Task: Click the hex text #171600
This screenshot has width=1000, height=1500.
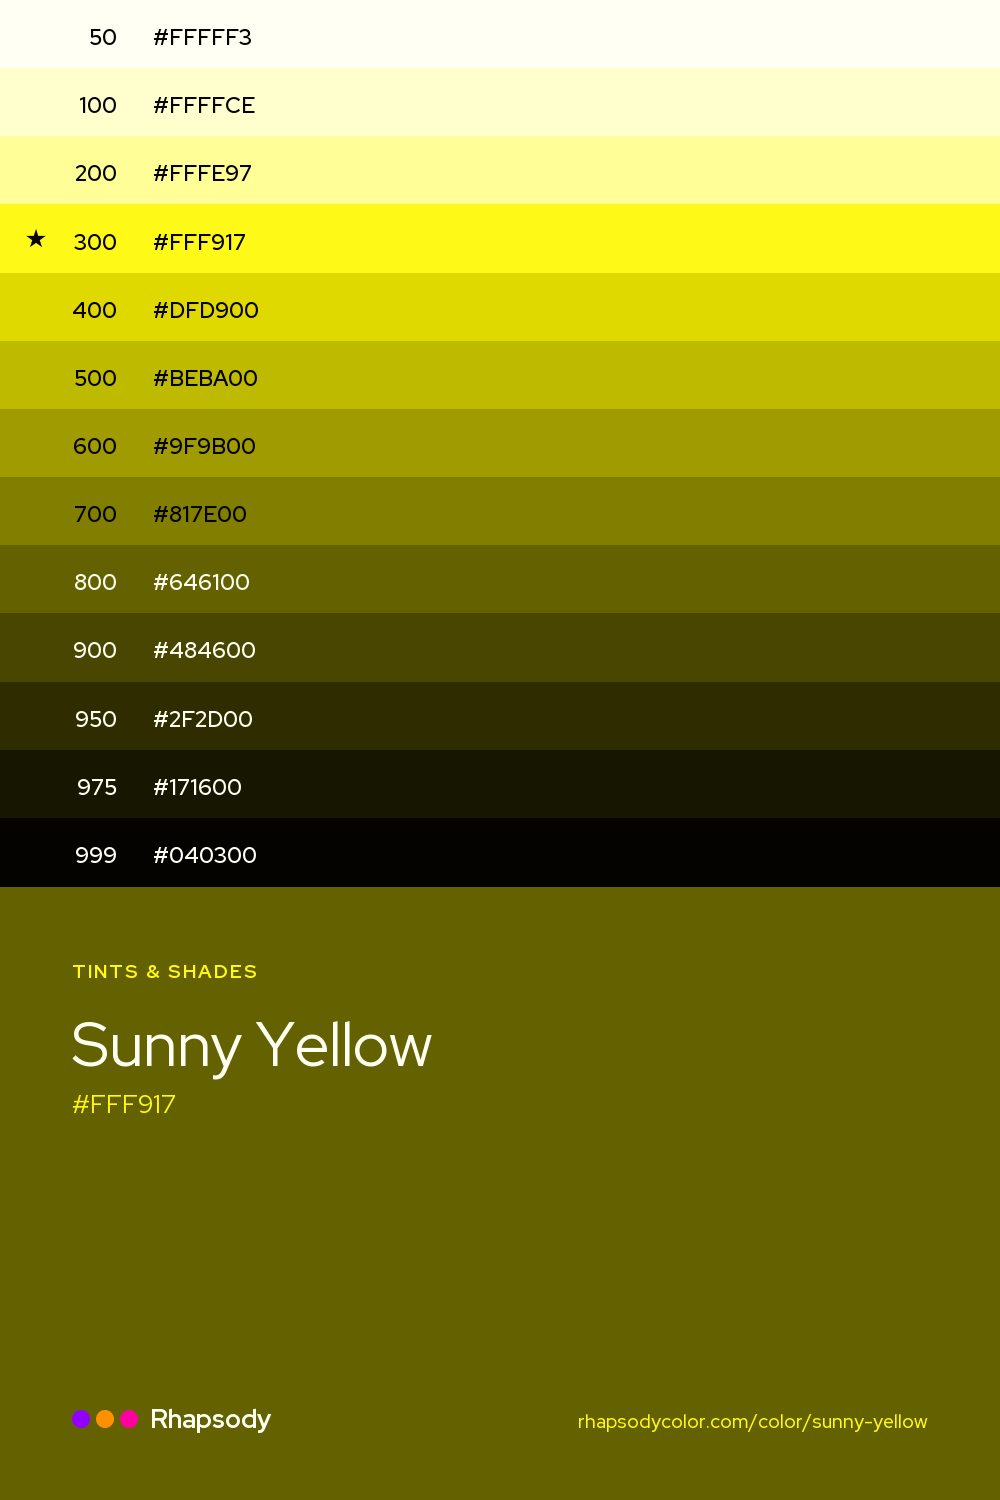Action: [197, 787]
